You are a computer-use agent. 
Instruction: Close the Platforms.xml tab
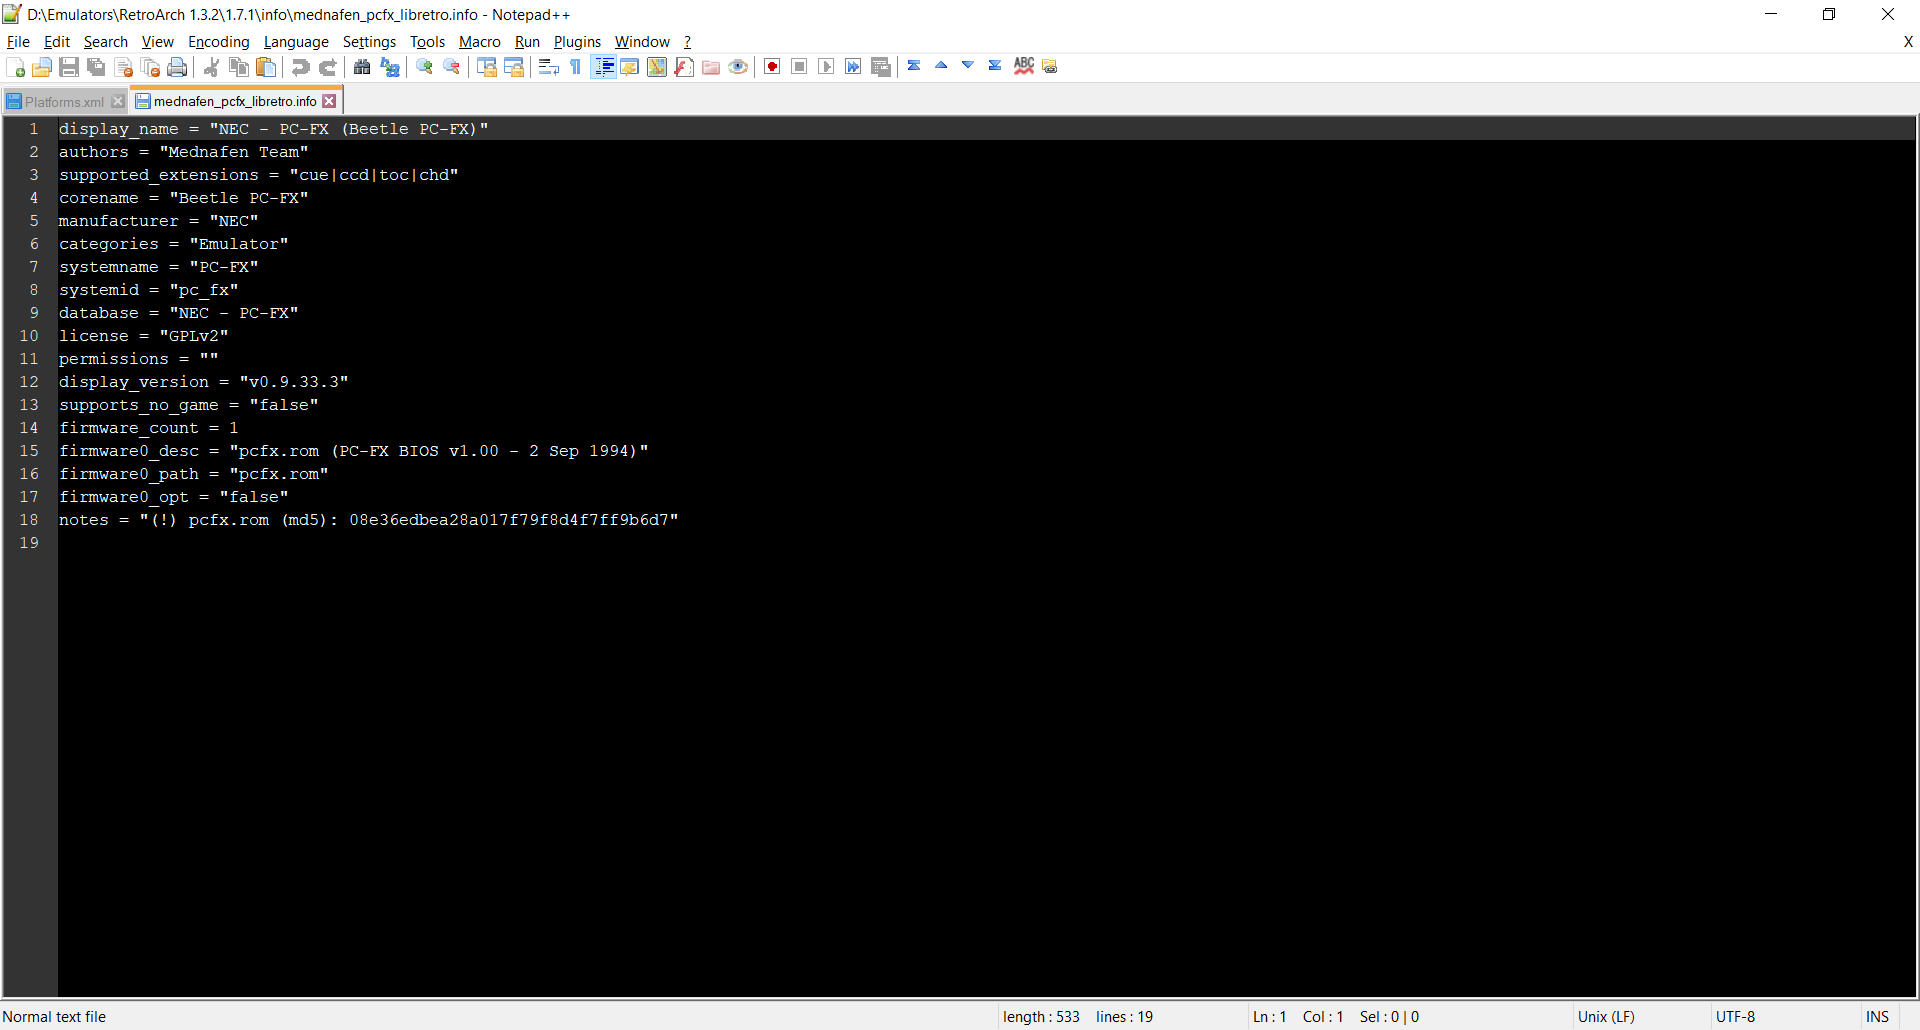click(118, 102)
